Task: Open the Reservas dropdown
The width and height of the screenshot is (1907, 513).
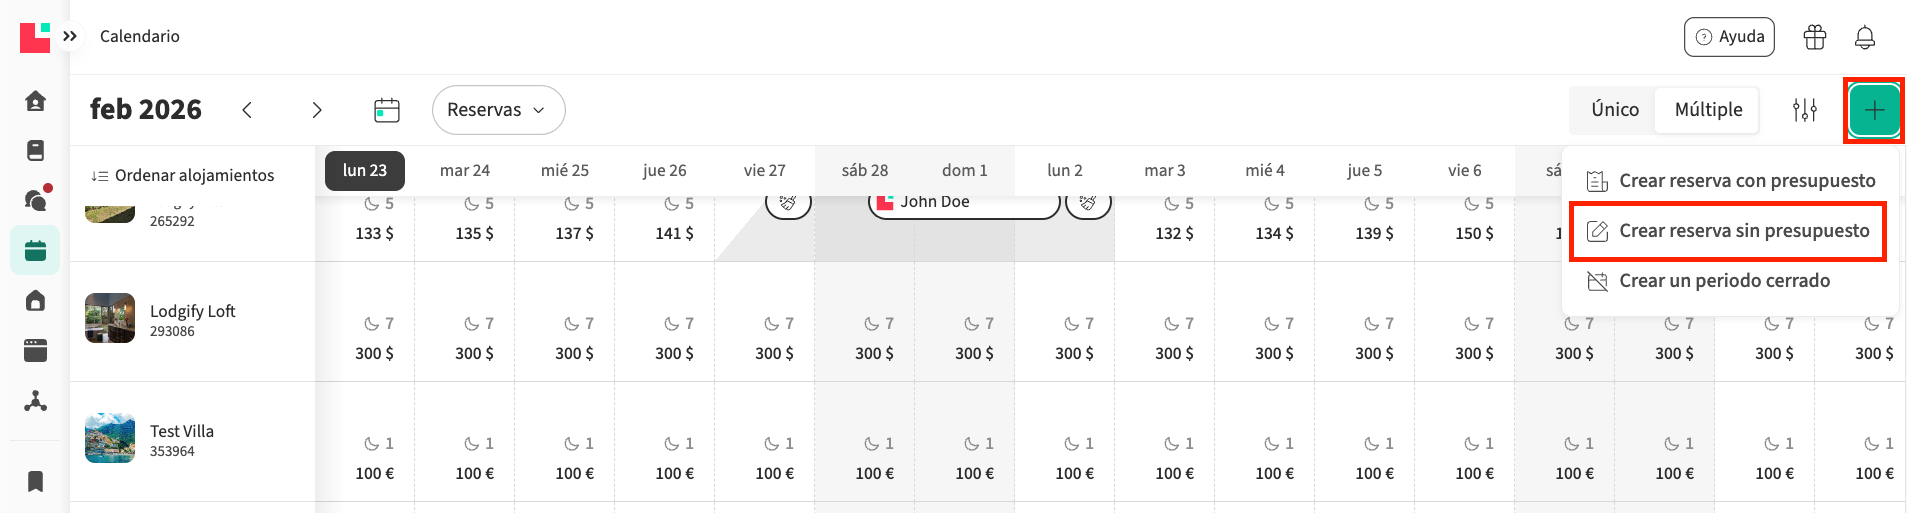Action: coord(498,110)
